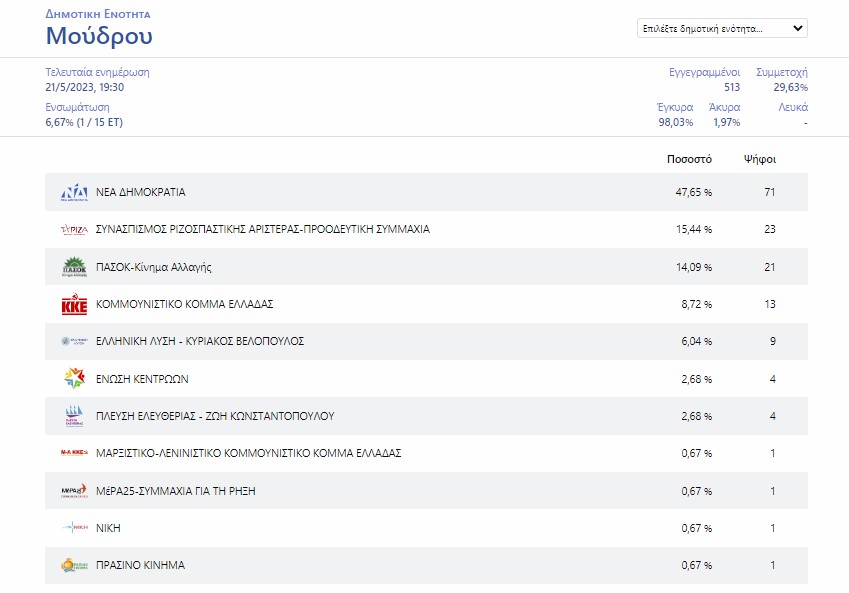Select the ΝΕΑ ΔΗΜΟΚΡΑΤΙΑ party name

click(140, 192)
